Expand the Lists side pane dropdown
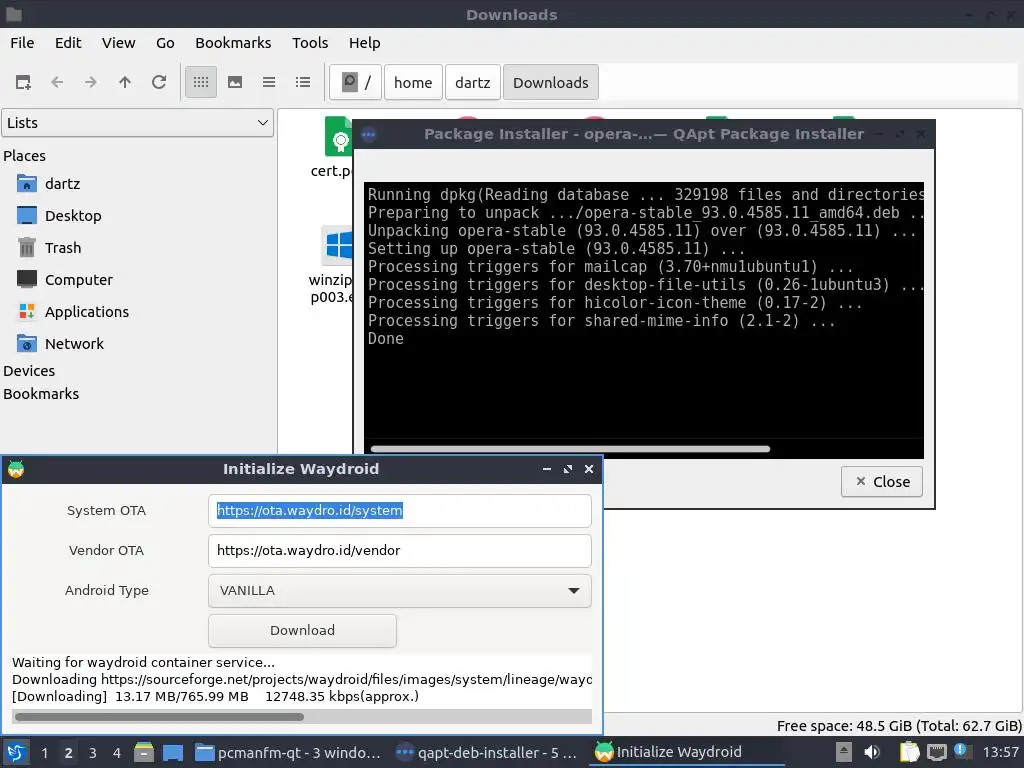 pyautogui.click(x=137, y=123)
